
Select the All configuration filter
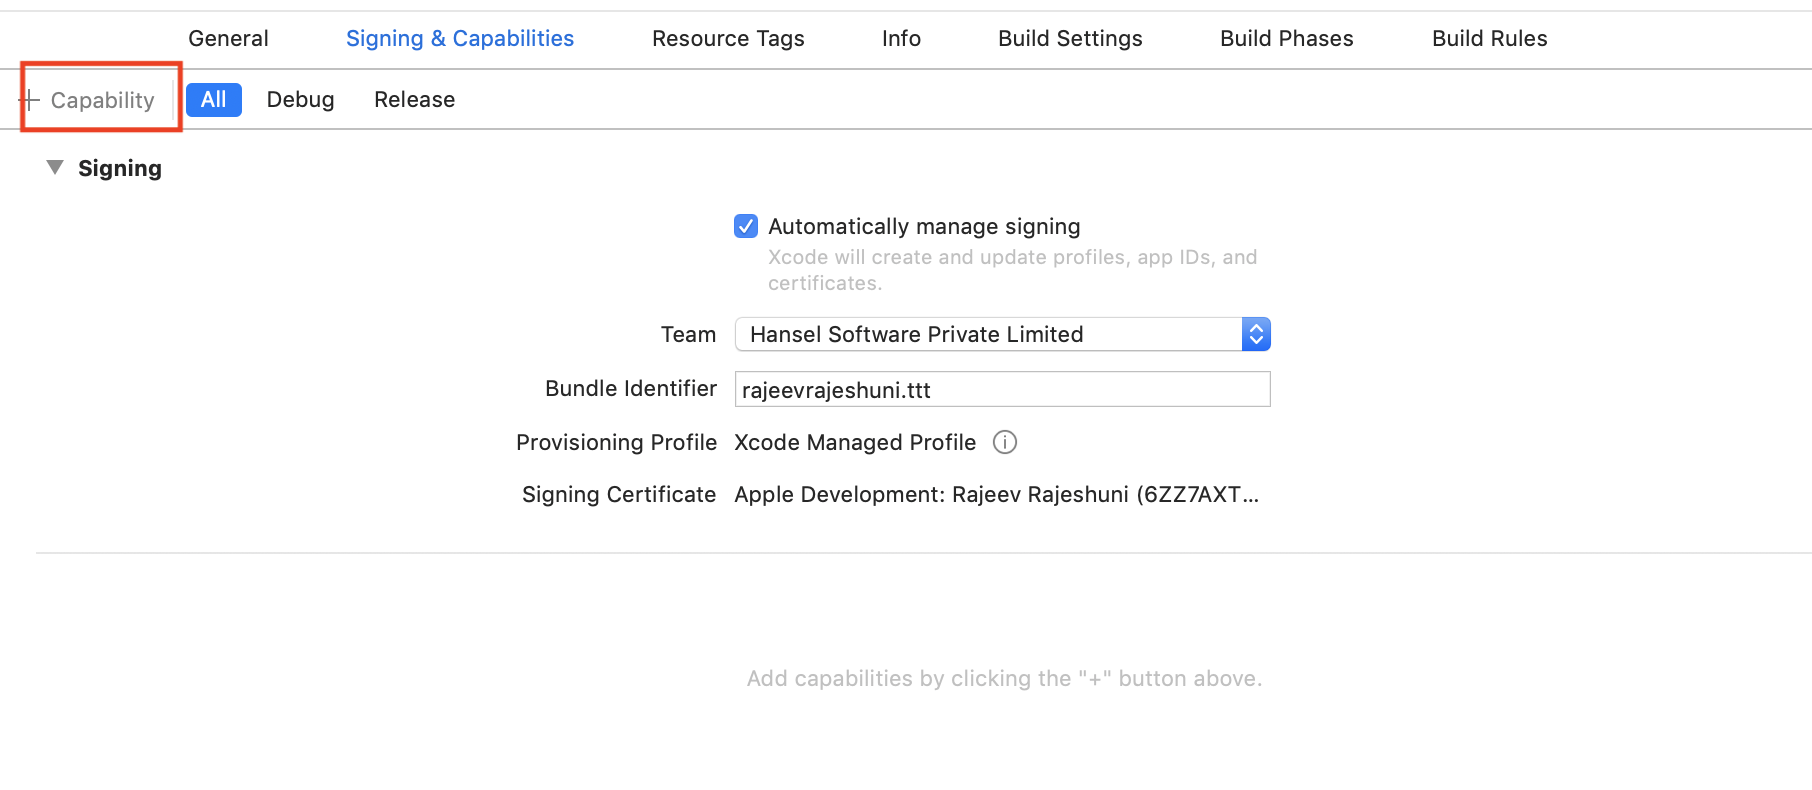tap(214, 99)
